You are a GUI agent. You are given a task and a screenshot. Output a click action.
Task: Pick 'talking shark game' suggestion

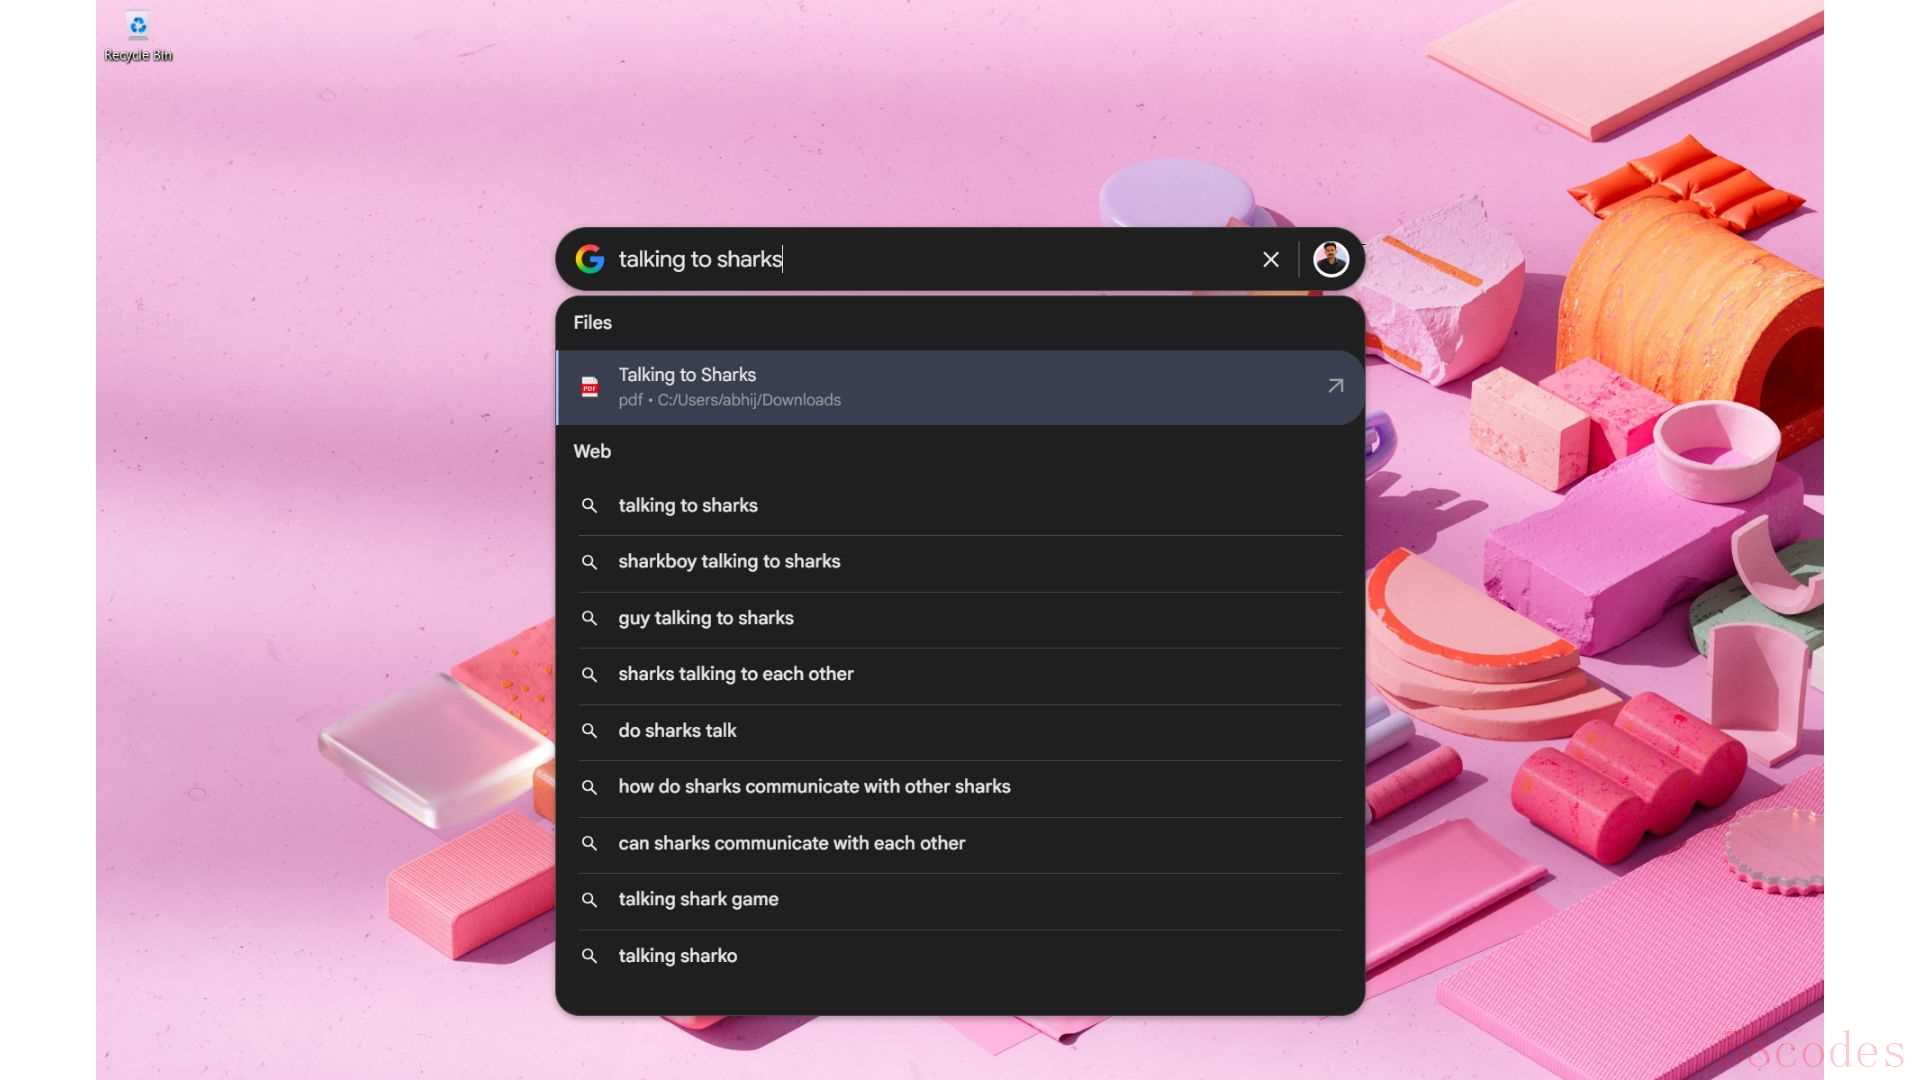pos(698,899)
